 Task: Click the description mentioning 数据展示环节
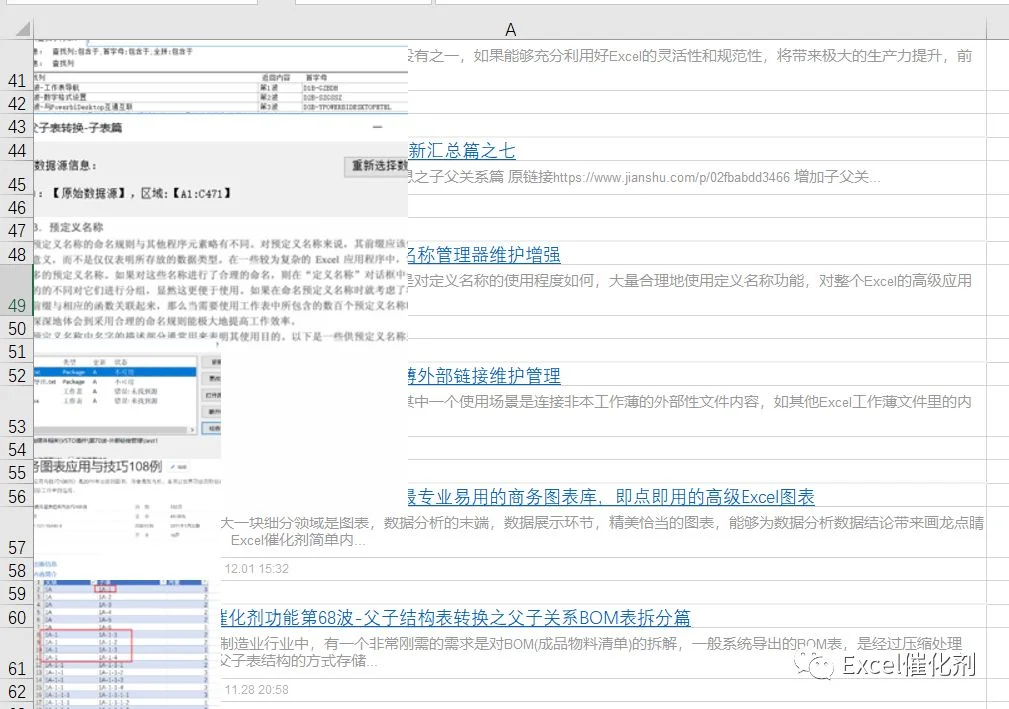click(602, 531)
